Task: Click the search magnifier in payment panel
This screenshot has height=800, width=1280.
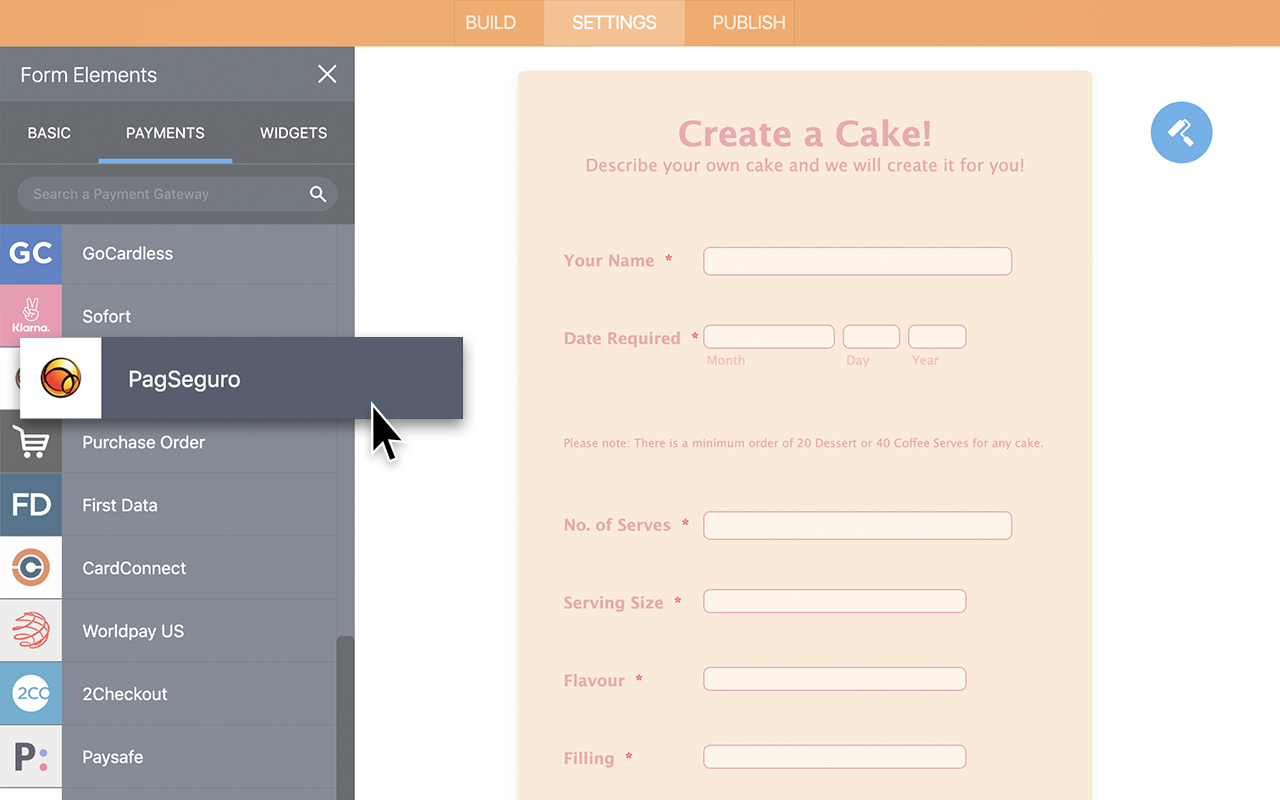Action: click(x=318, y=194)
